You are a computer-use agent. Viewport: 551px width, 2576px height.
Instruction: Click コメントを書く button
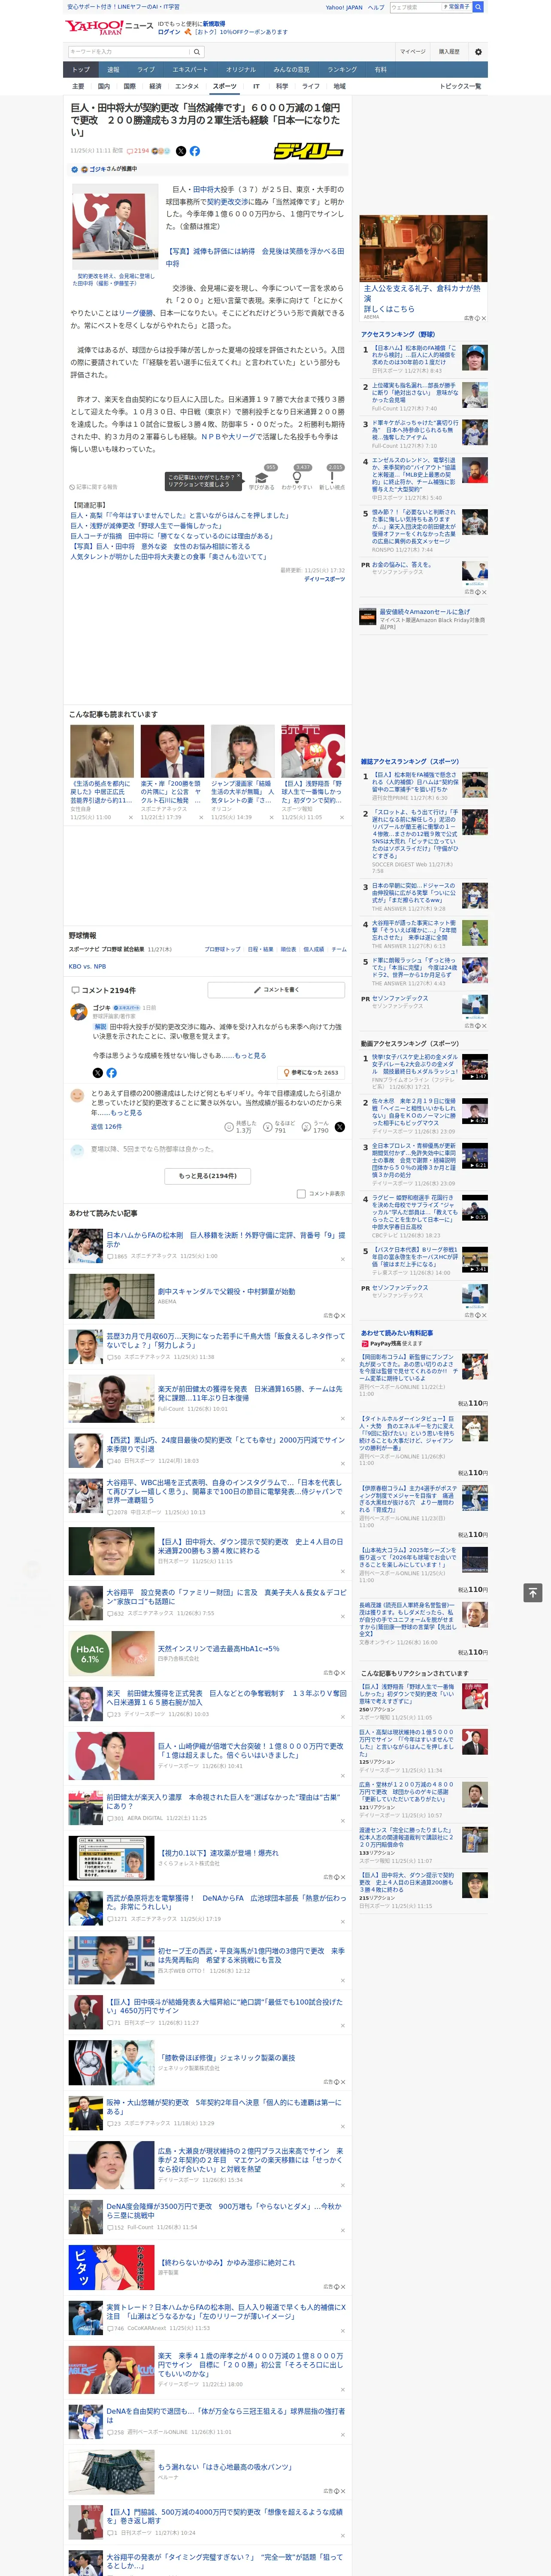tap(277, 989)
